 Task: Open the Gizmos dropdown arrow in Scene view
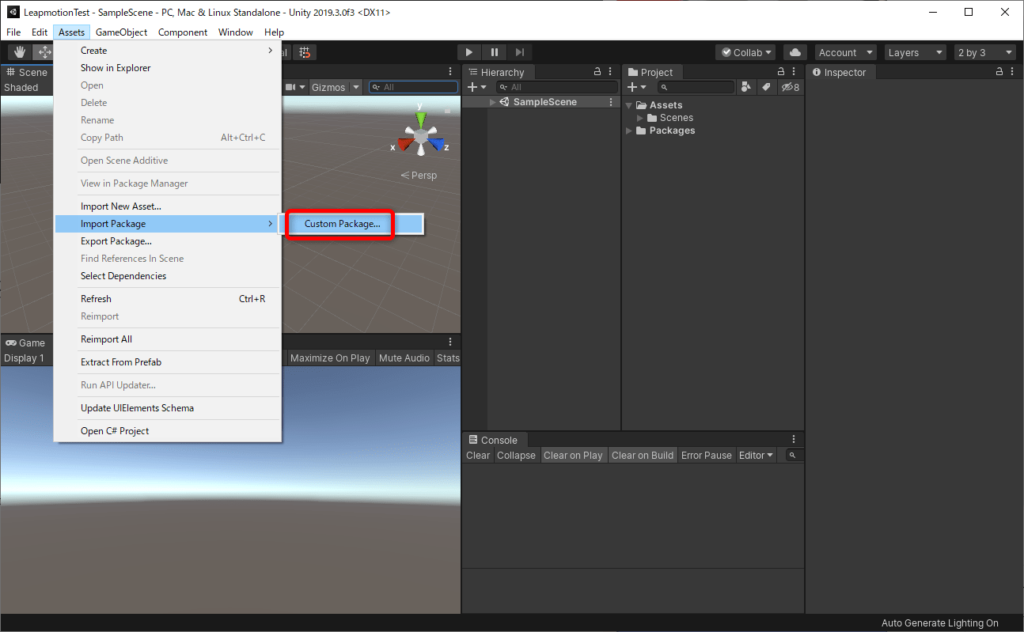pos(356,87)
